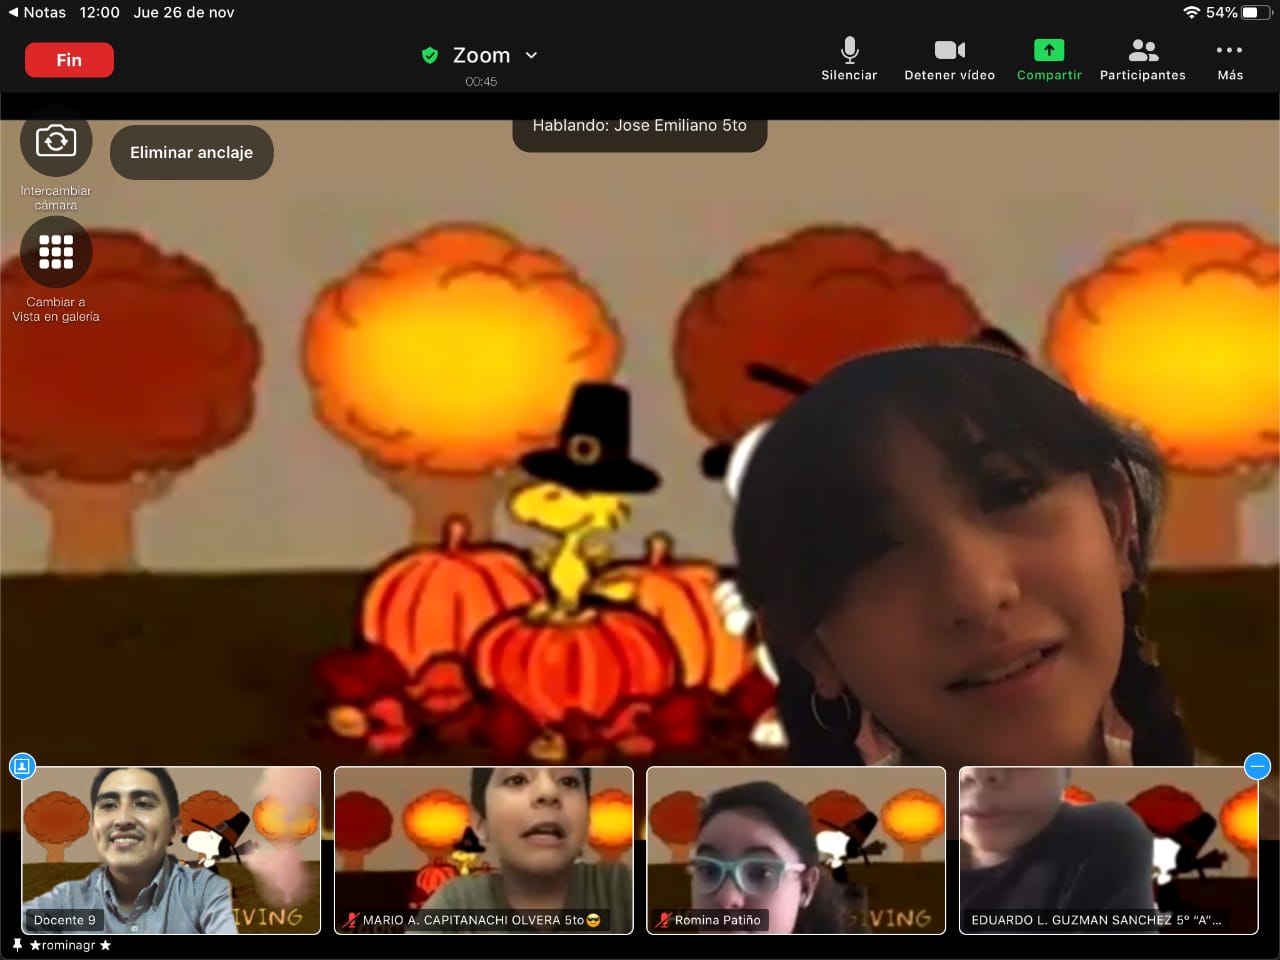The height and width of the screenshot is (960, 1280).
Task: Select the Docente 9 video thumbnail
Action: click(x=171, y=851)
